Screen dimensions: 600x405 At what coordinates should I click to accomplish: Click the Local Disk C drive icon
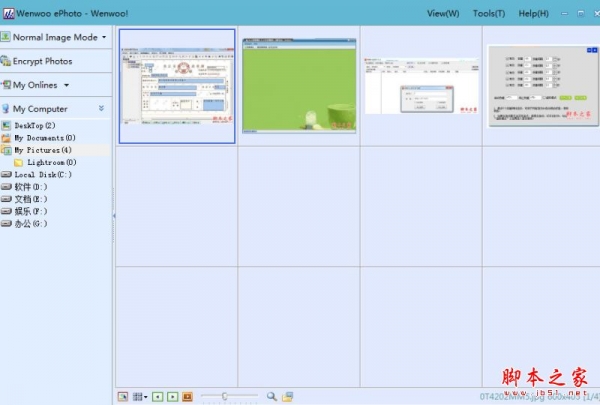coord(6,175)
